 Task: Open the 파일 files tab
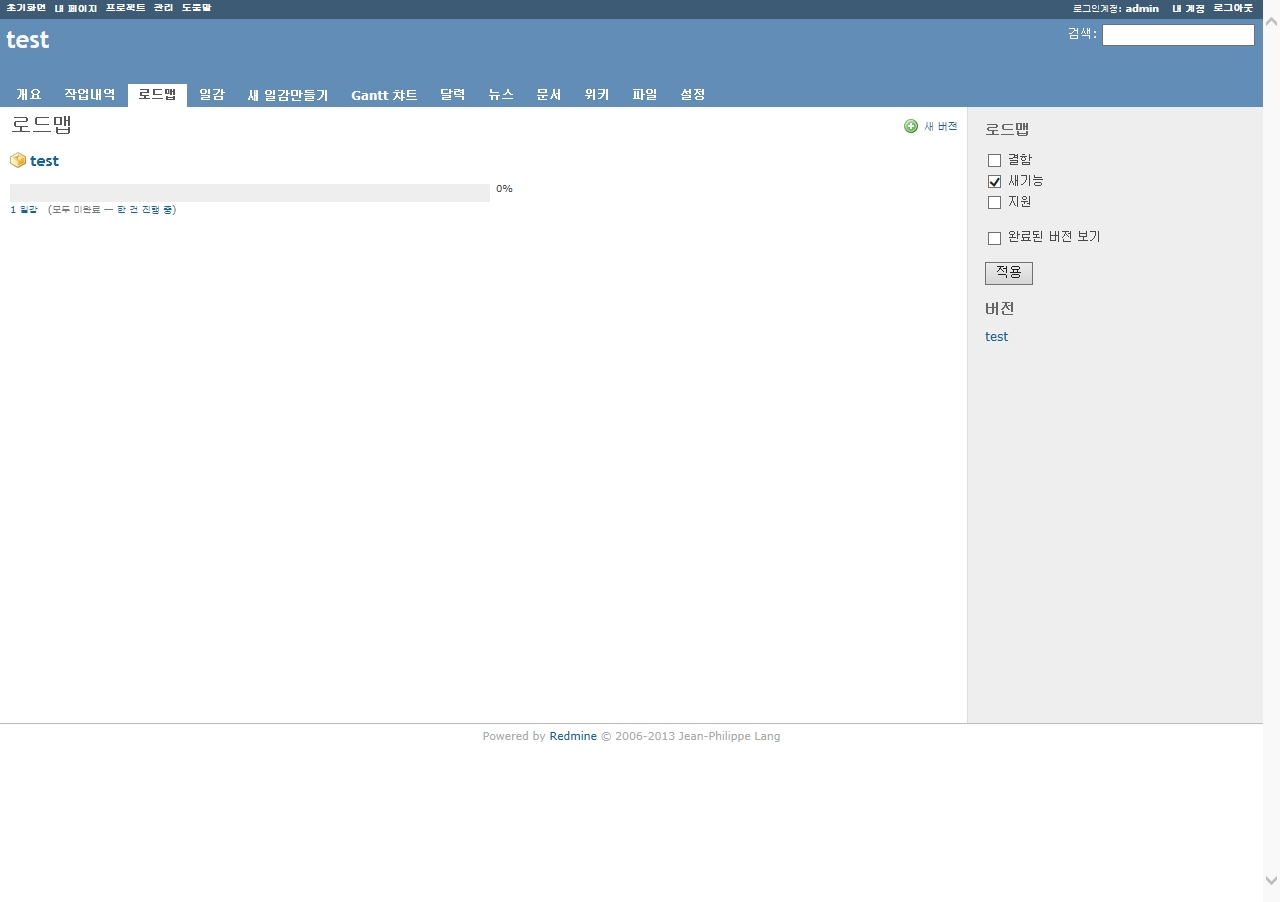(645, 95)
